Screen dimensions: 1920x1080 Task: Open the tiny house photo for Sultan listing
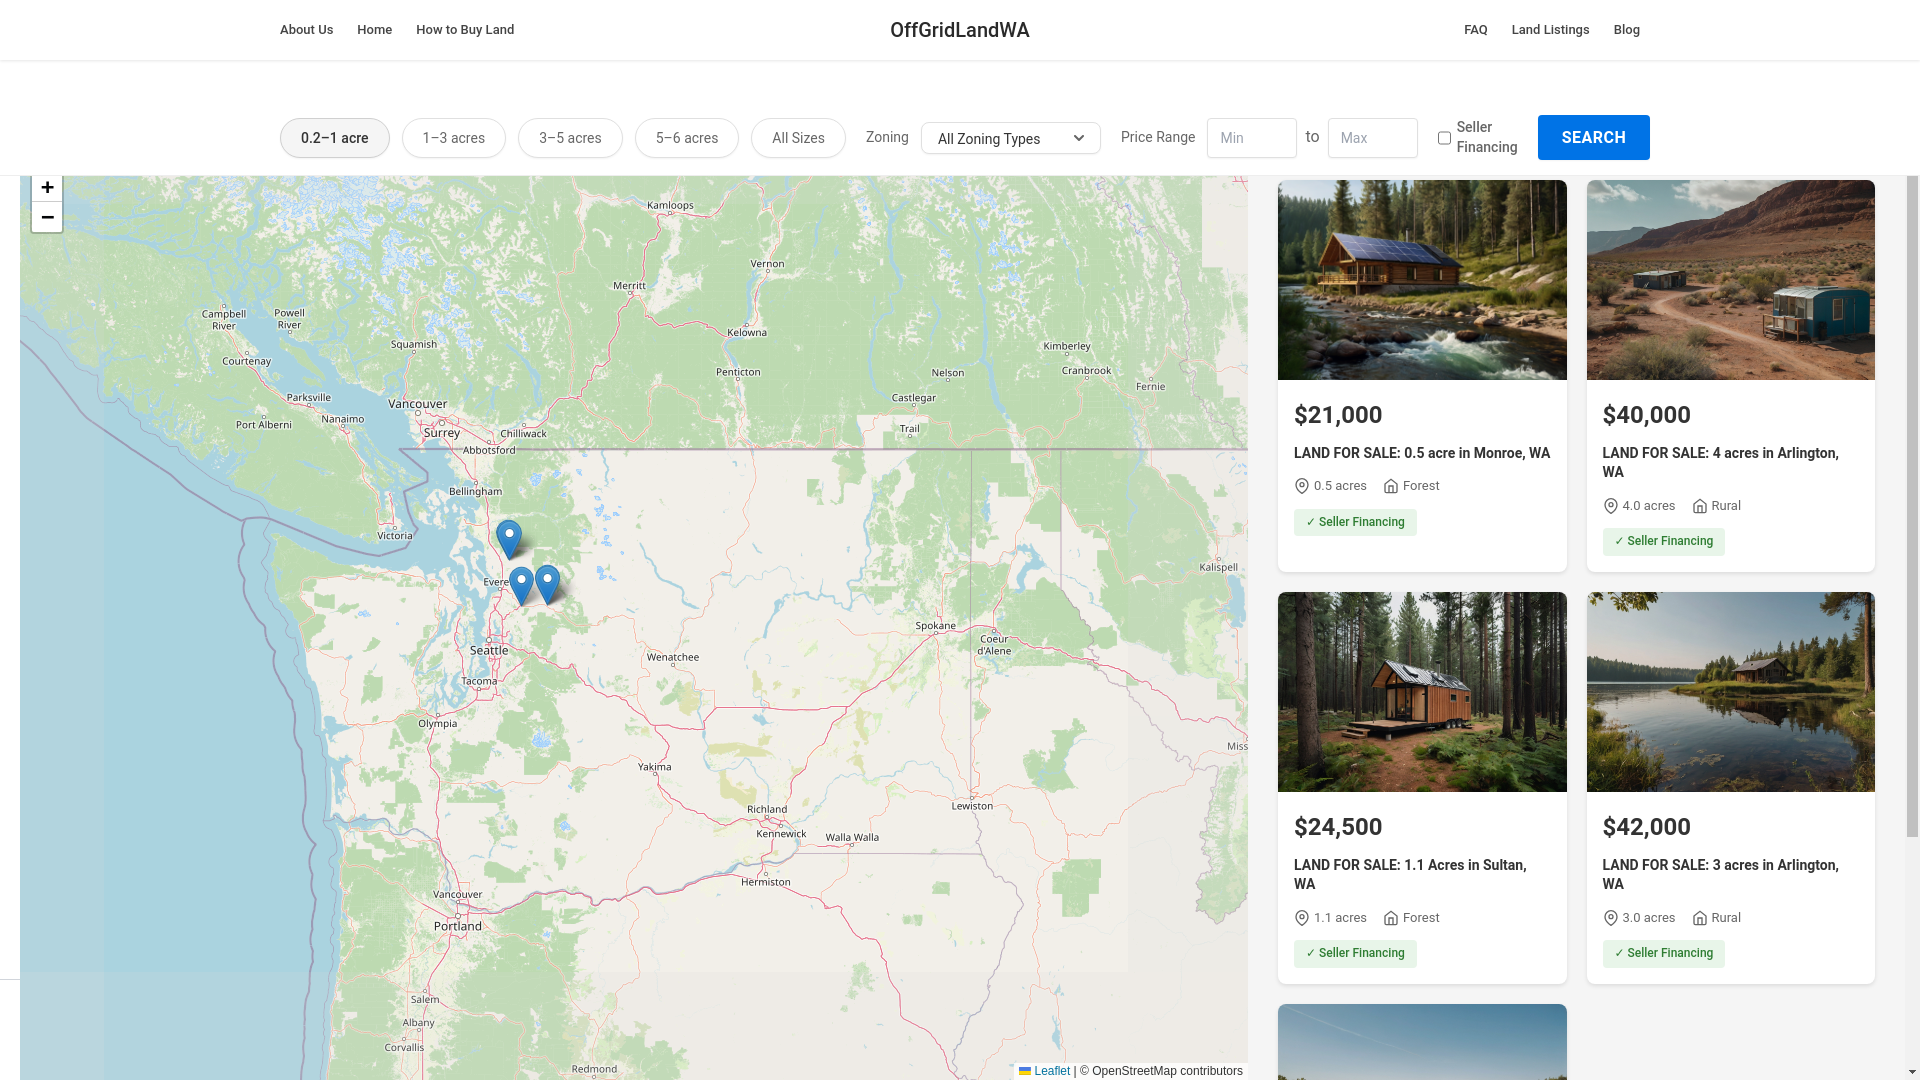pyautogui.click(x=1422, y=692)
